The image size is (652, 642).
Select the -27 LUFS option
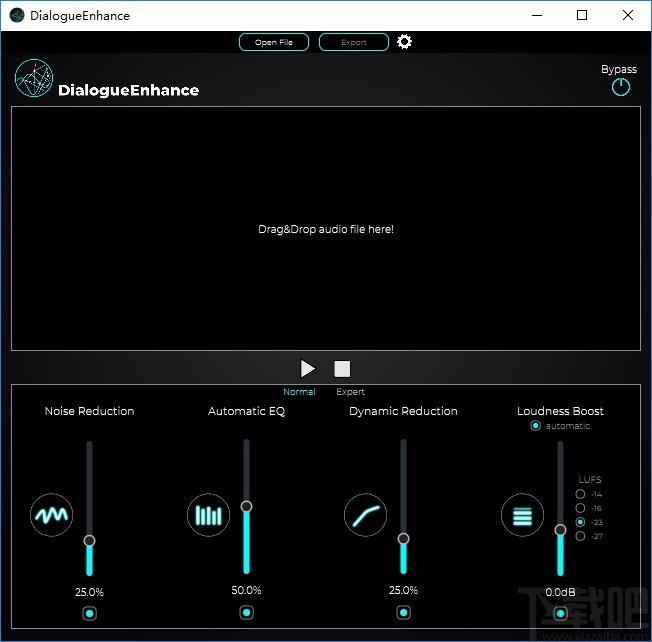(x=580, y=536)
